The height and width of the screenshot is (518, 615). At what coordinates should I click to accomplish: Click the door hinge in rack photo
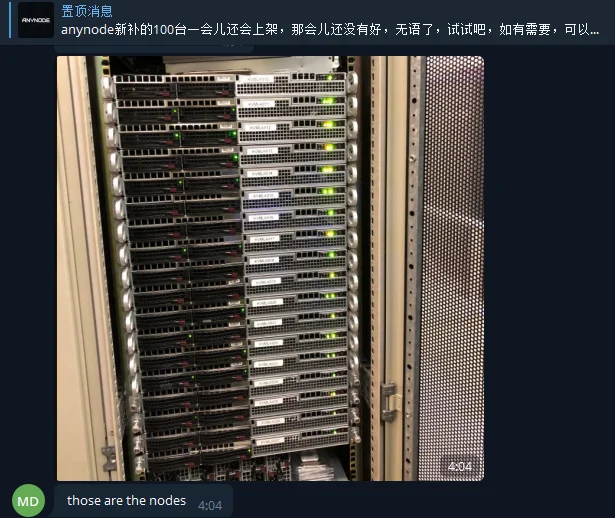click(389, 401)
